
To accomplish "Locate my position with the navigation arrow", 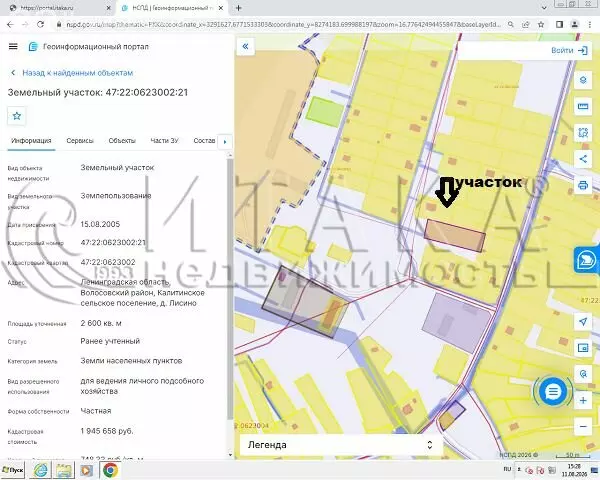I will coord(583,322).
